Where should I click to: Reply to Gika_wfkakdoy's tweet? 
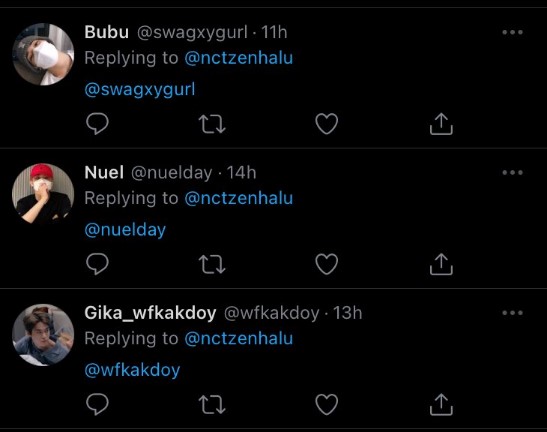[x=97, y=404]
